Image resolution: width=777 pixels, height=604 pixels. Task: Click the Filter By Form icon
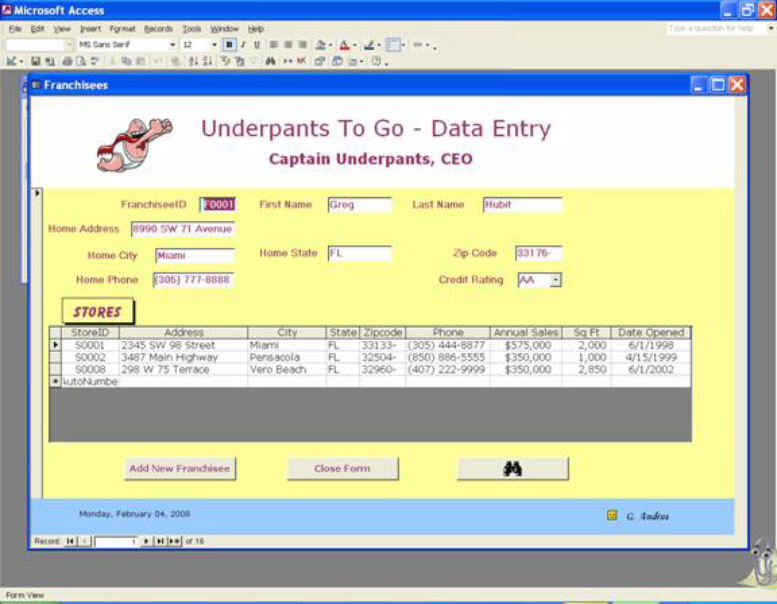pos(240,61)
